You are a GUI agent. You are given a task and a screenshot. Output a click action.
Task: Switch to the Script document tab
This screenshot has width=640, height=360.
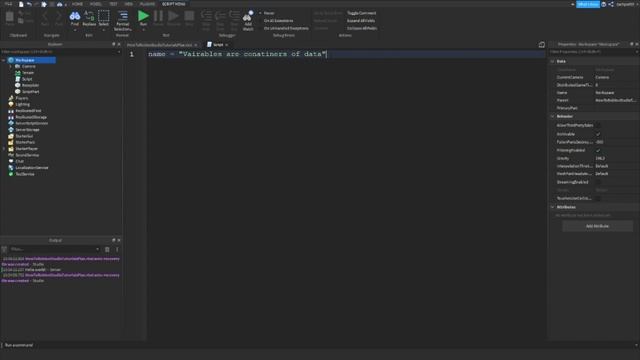[x=218, y=44]
